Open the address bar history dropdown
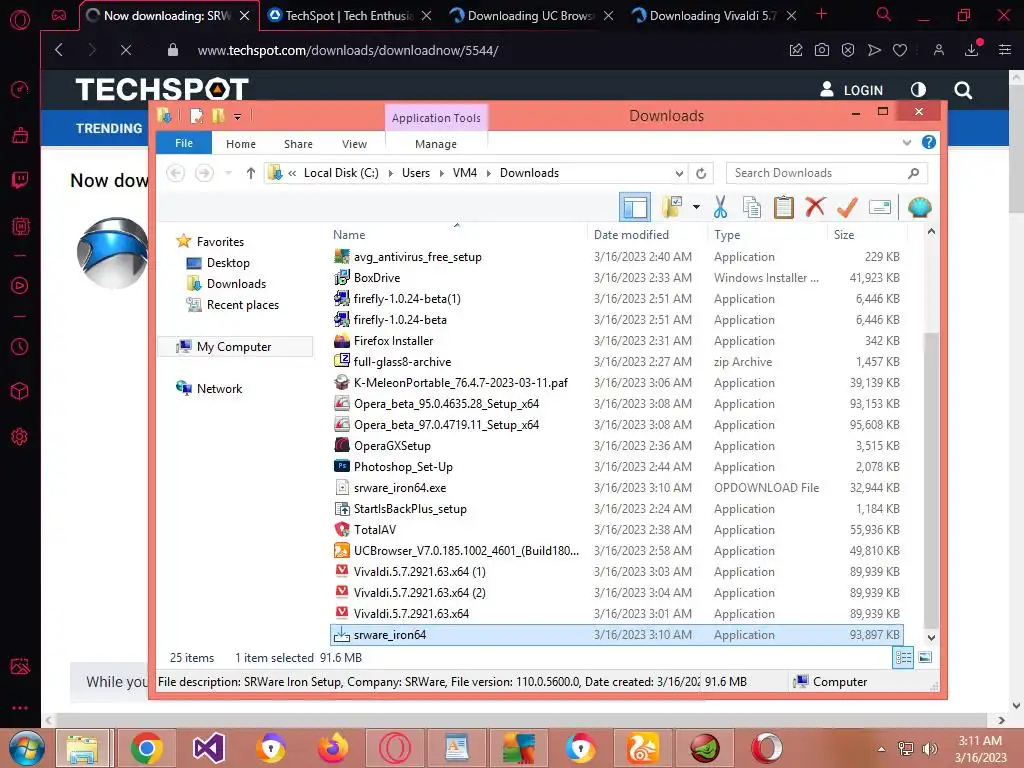This screenshot has height=768, width=1024. click(679, 173)
